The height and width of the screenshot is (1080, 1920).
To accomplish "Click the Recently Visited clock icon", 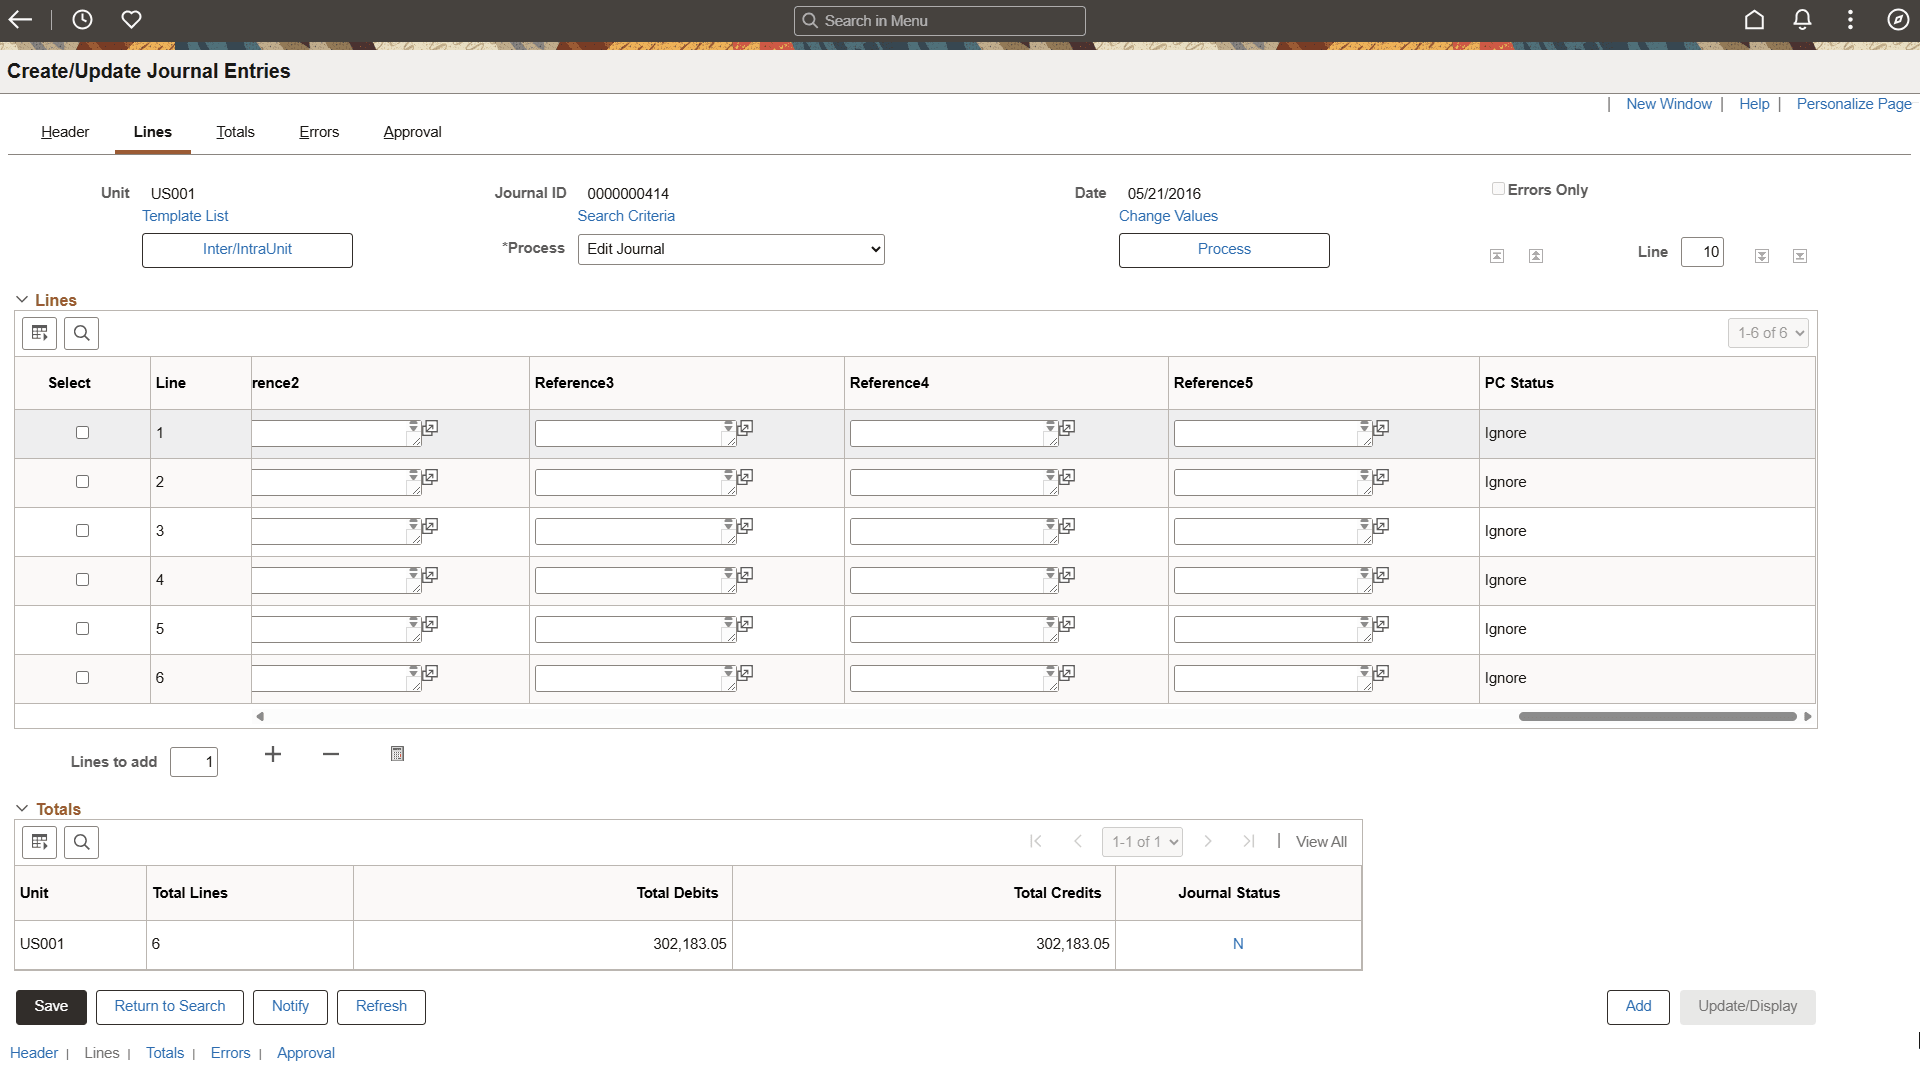I will pyautogui.click(x=82, y=20).
